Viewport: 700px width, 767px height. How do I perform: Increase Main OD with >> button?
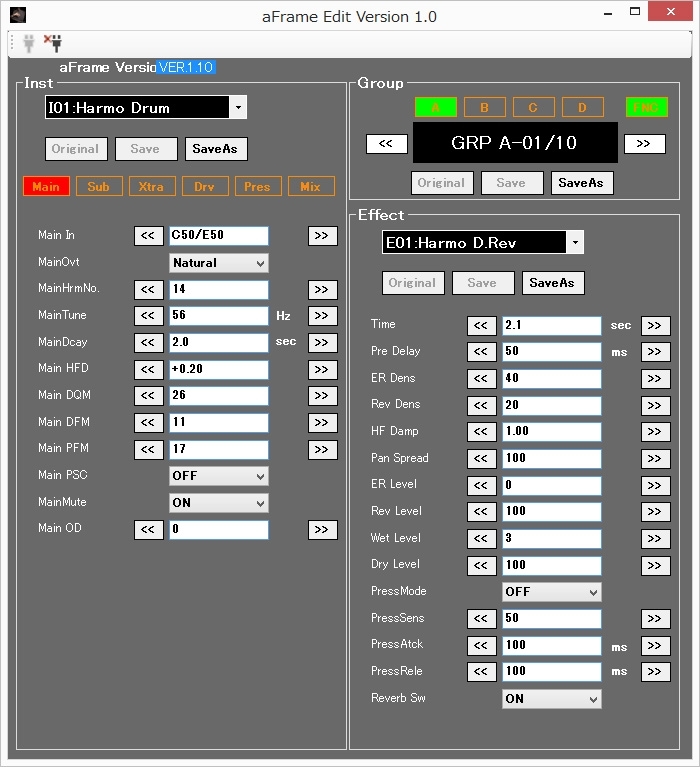(322, 530)
